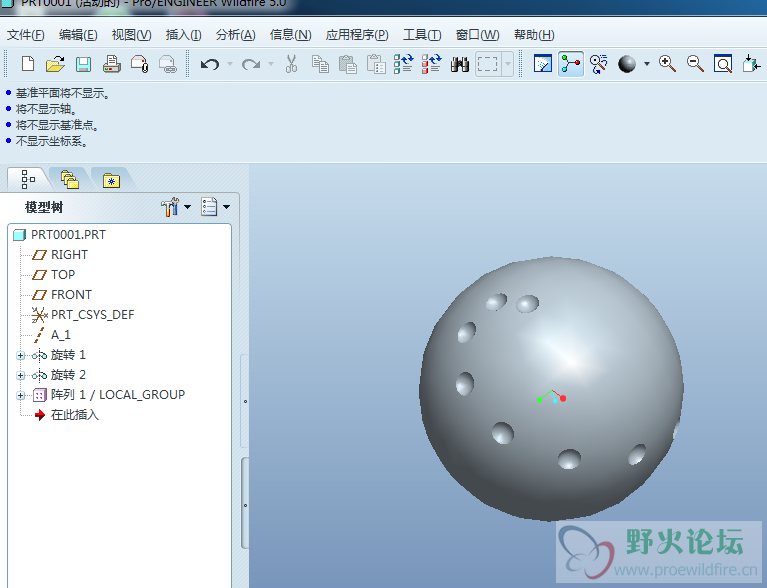The height and width of the screenshot is (588, 767).
Task: Zoom out with magnifier minus icon
Action: (695, 64)
